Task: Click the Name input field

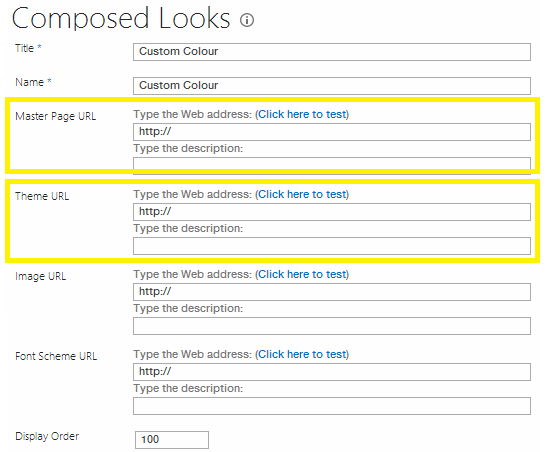Action: pyautogui.click(x=332, y=86)
